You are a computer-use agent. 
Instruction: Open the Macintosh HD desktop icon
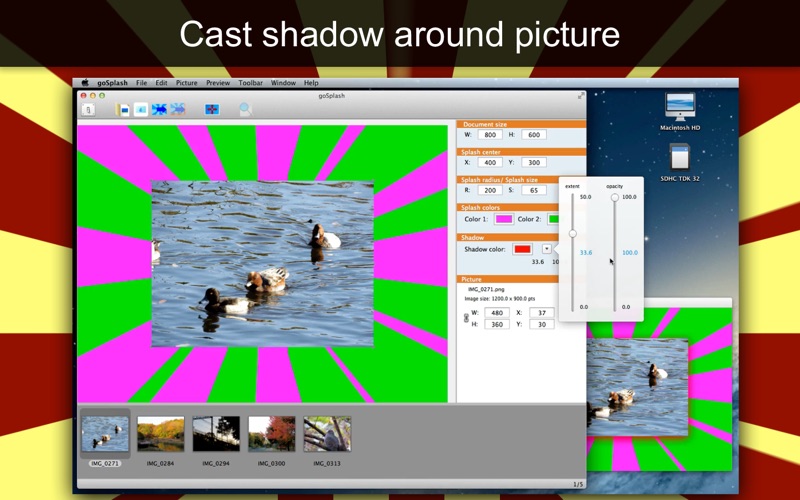[680, 112]
